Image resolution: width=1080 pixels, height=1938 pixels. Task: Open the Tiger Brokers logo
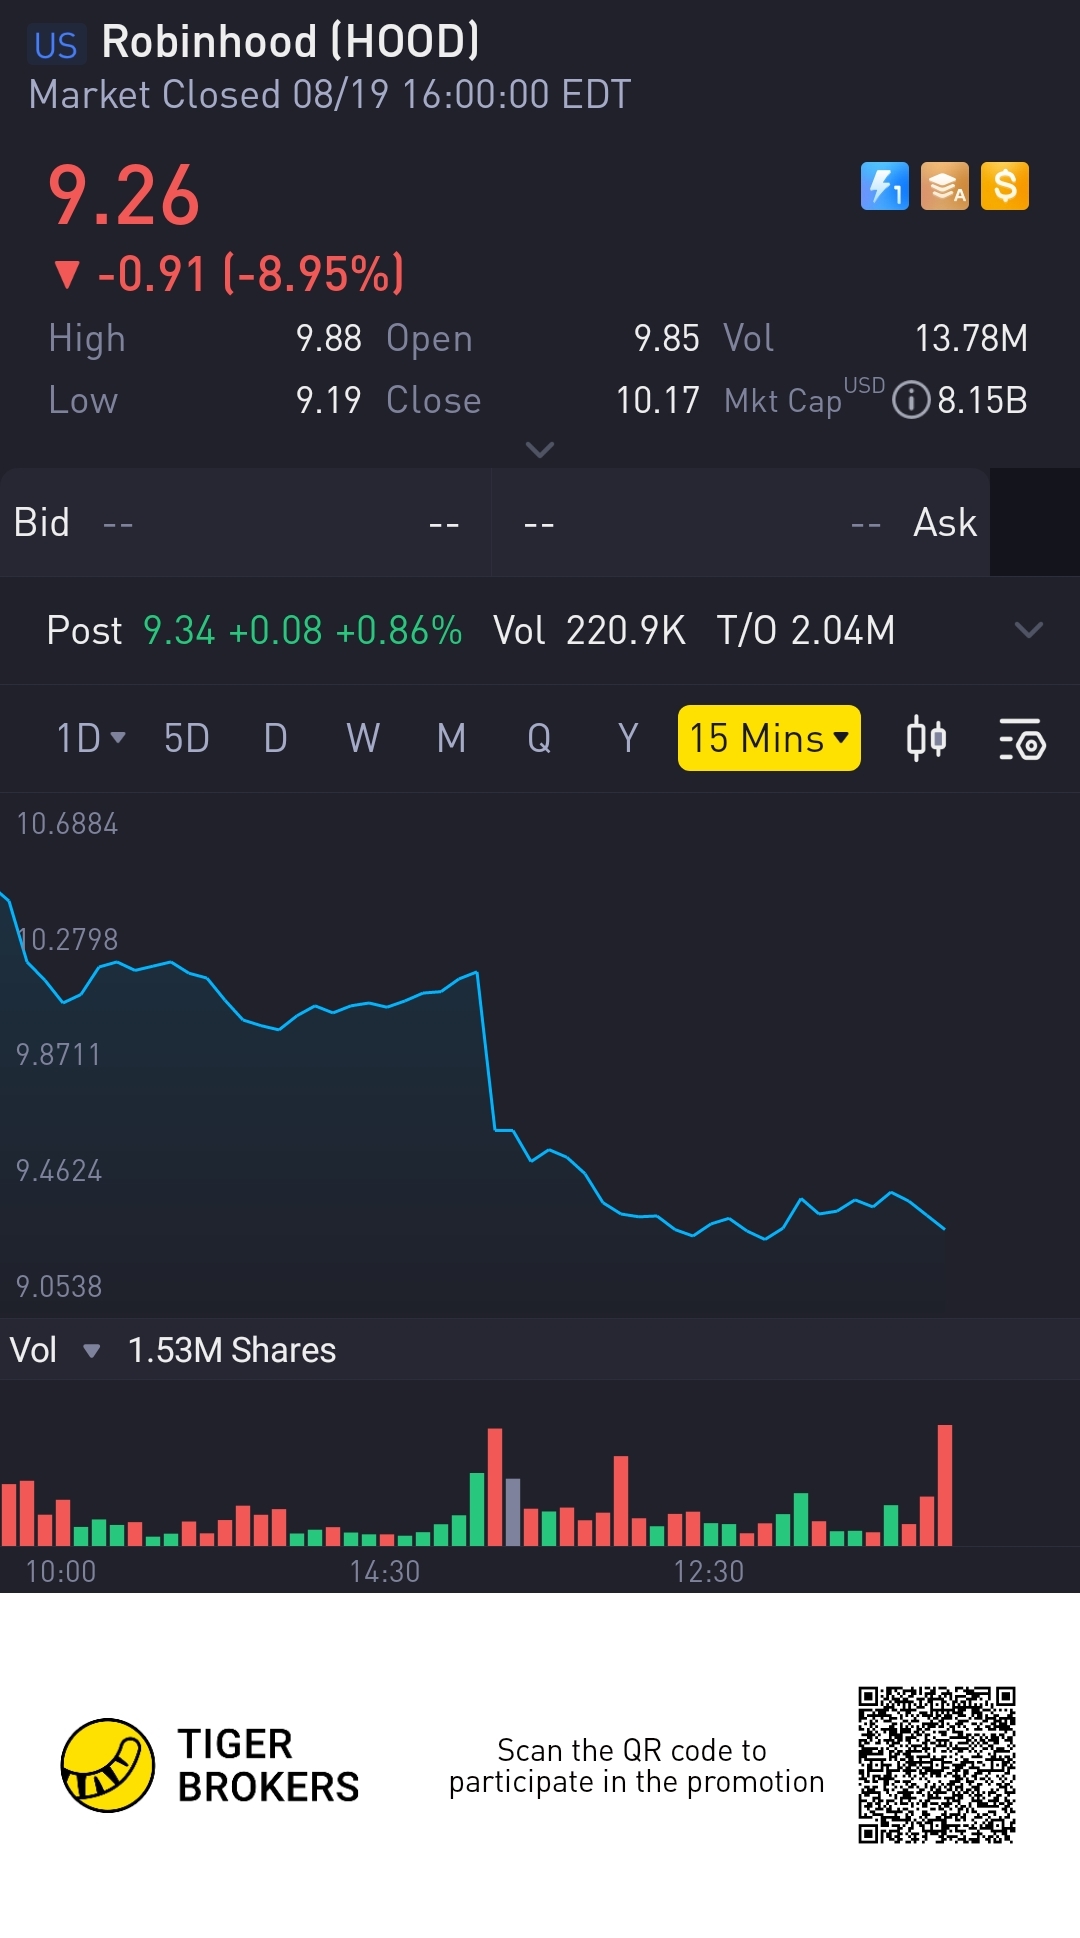pos(108,1765)
